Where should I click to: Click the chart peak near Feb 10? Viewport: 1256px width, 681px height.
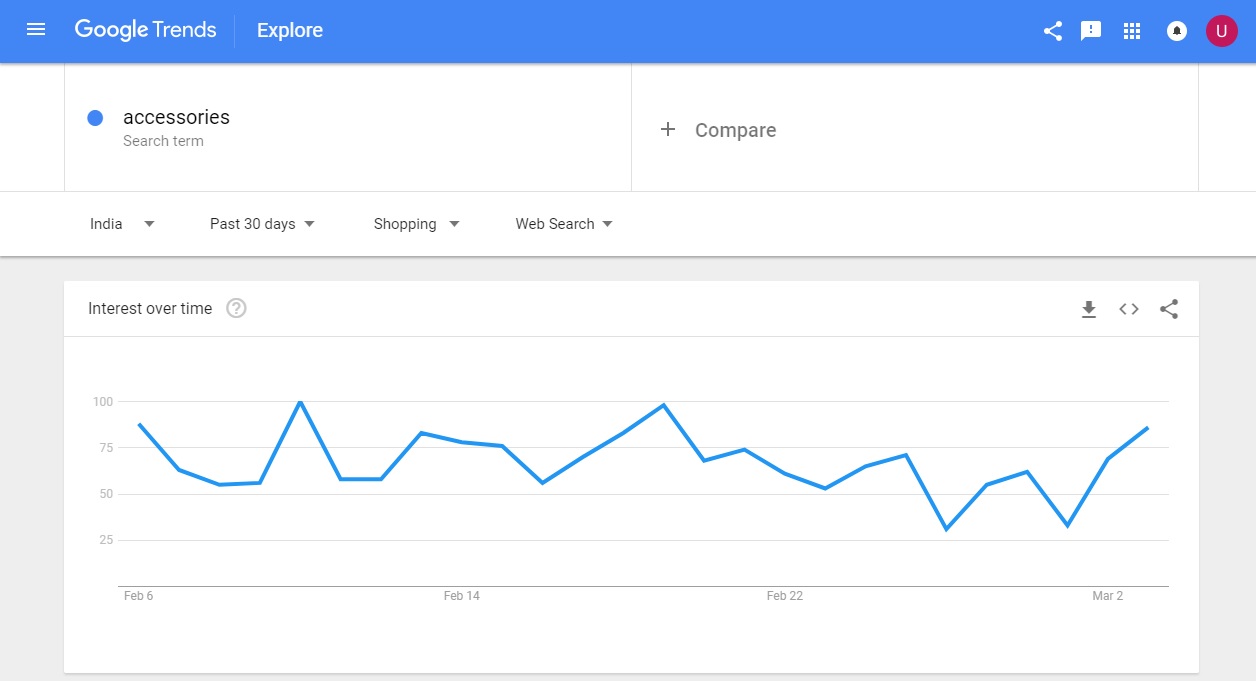(x=300, y=402)
